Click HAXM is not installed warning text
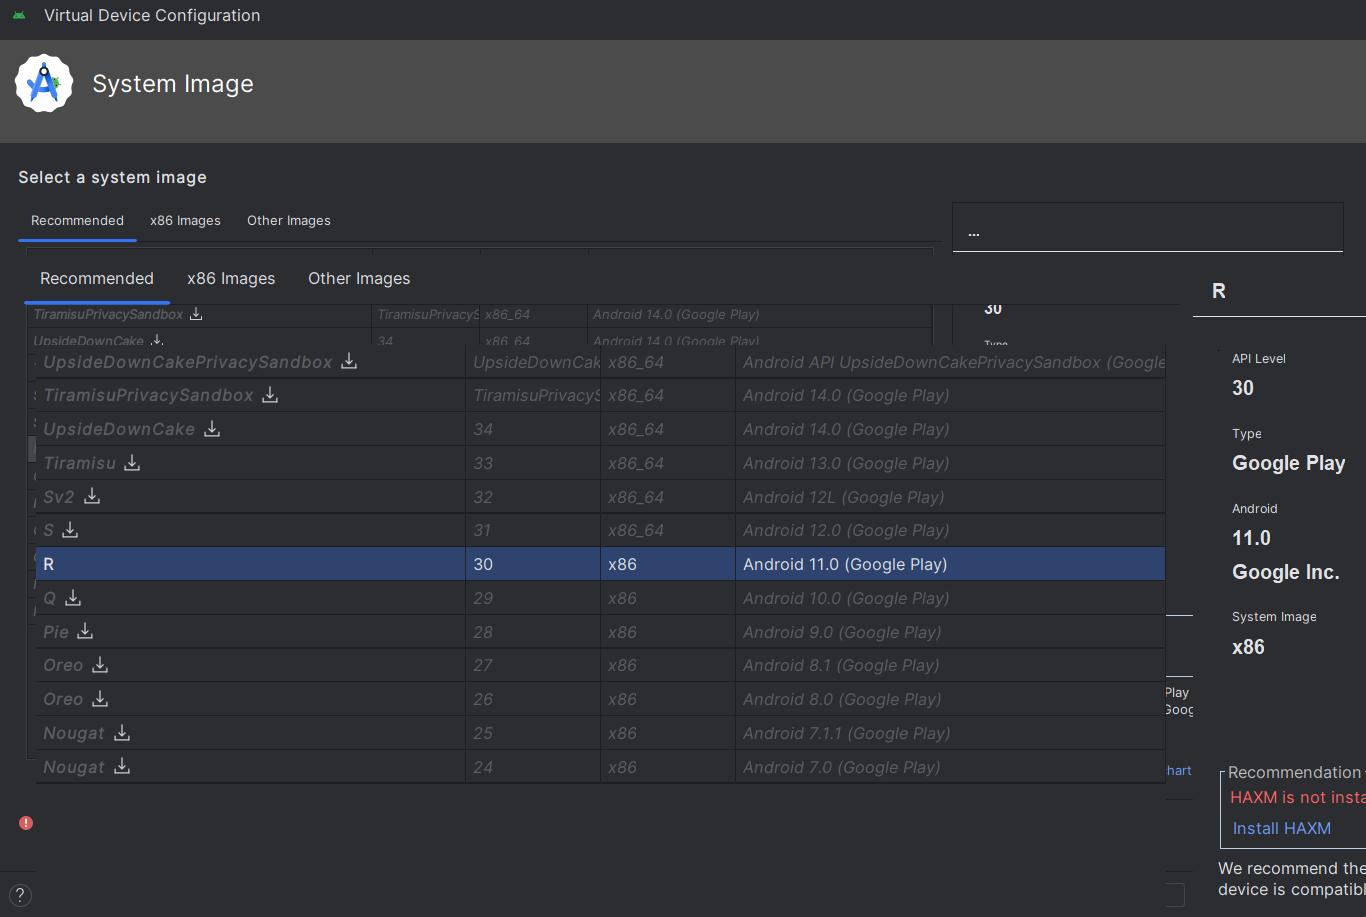 click(1298, 797)
